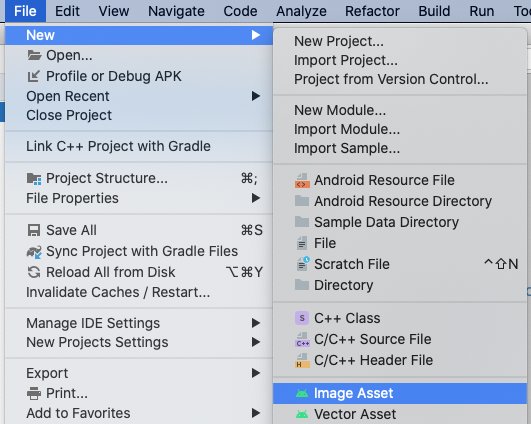Viewport: 531px width, 424px height.
Task: Click the C++ Class icon
Action: pyautogui.click(x=302, y=318)
